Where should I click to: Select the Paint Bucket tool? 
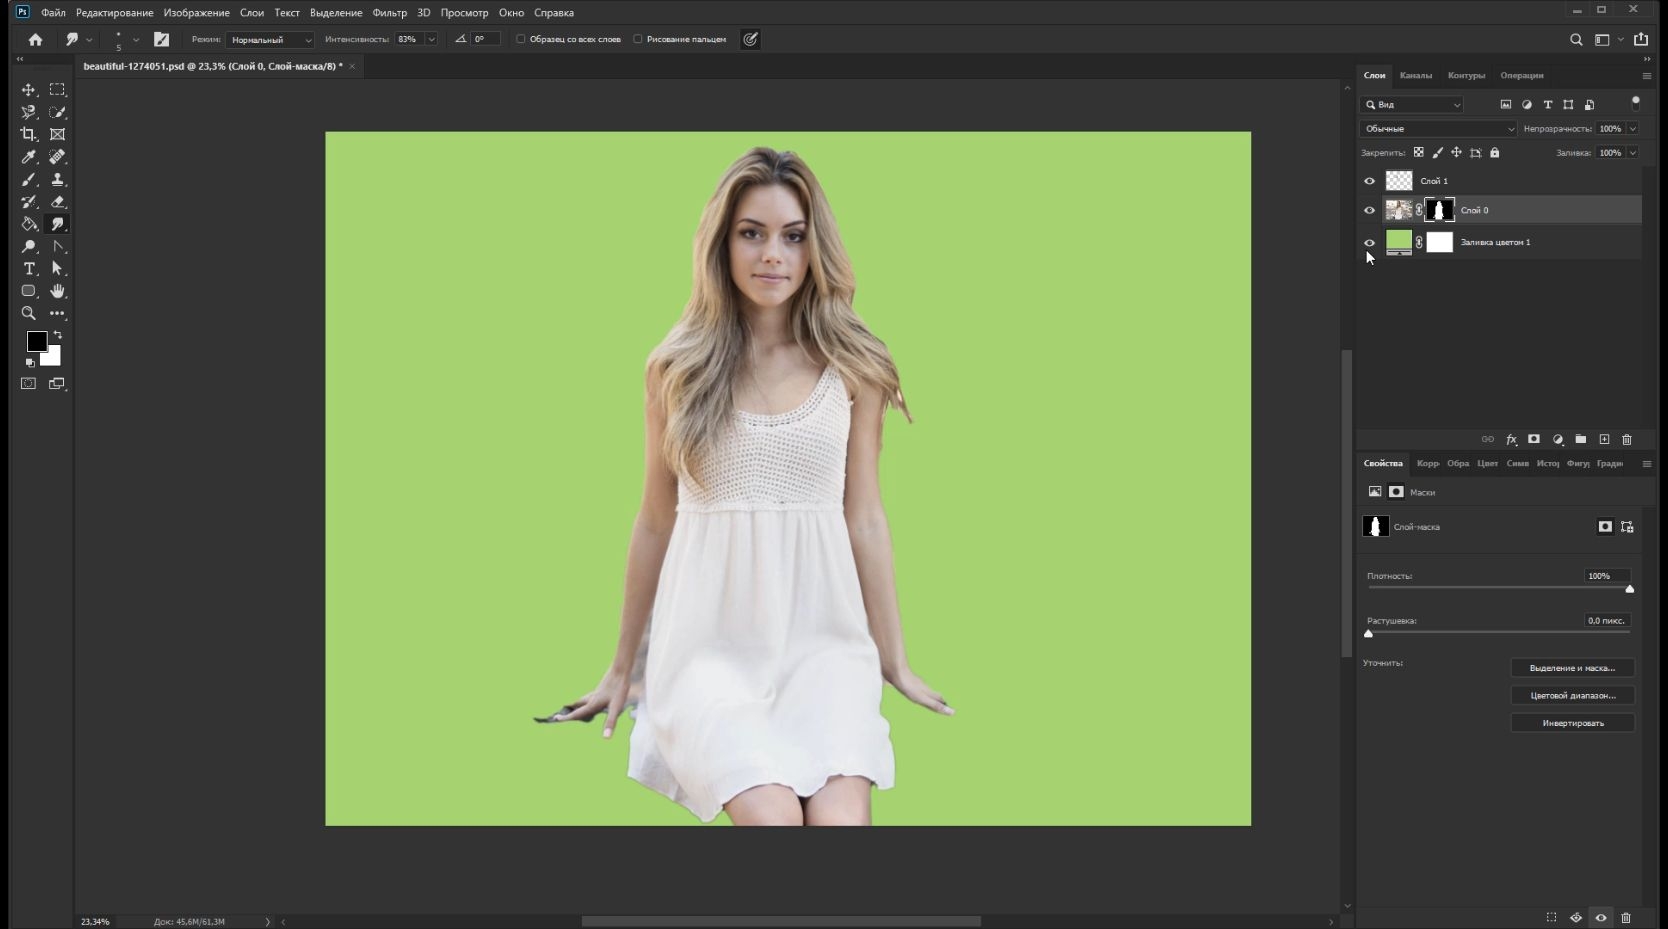(28, 224)
